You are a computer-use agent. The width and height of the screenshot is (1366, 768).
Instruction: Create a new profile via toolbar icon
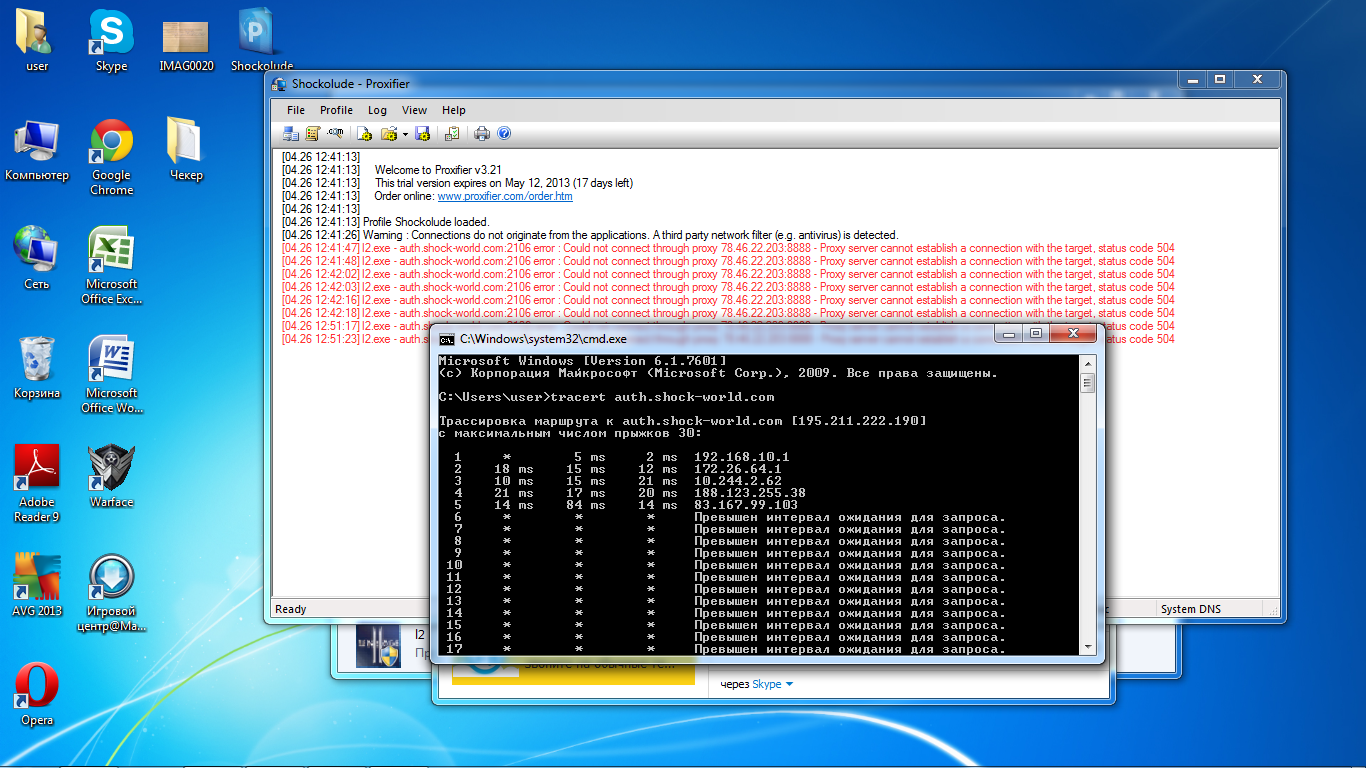(364, 133)
